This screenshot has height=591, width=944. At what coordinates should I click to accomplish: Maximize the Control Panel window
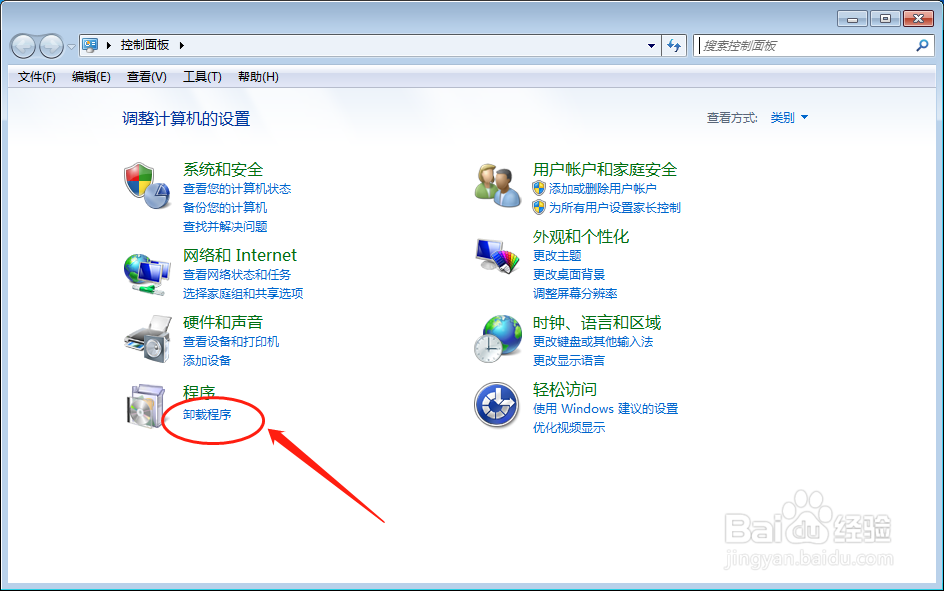click(x=885, y=19)
